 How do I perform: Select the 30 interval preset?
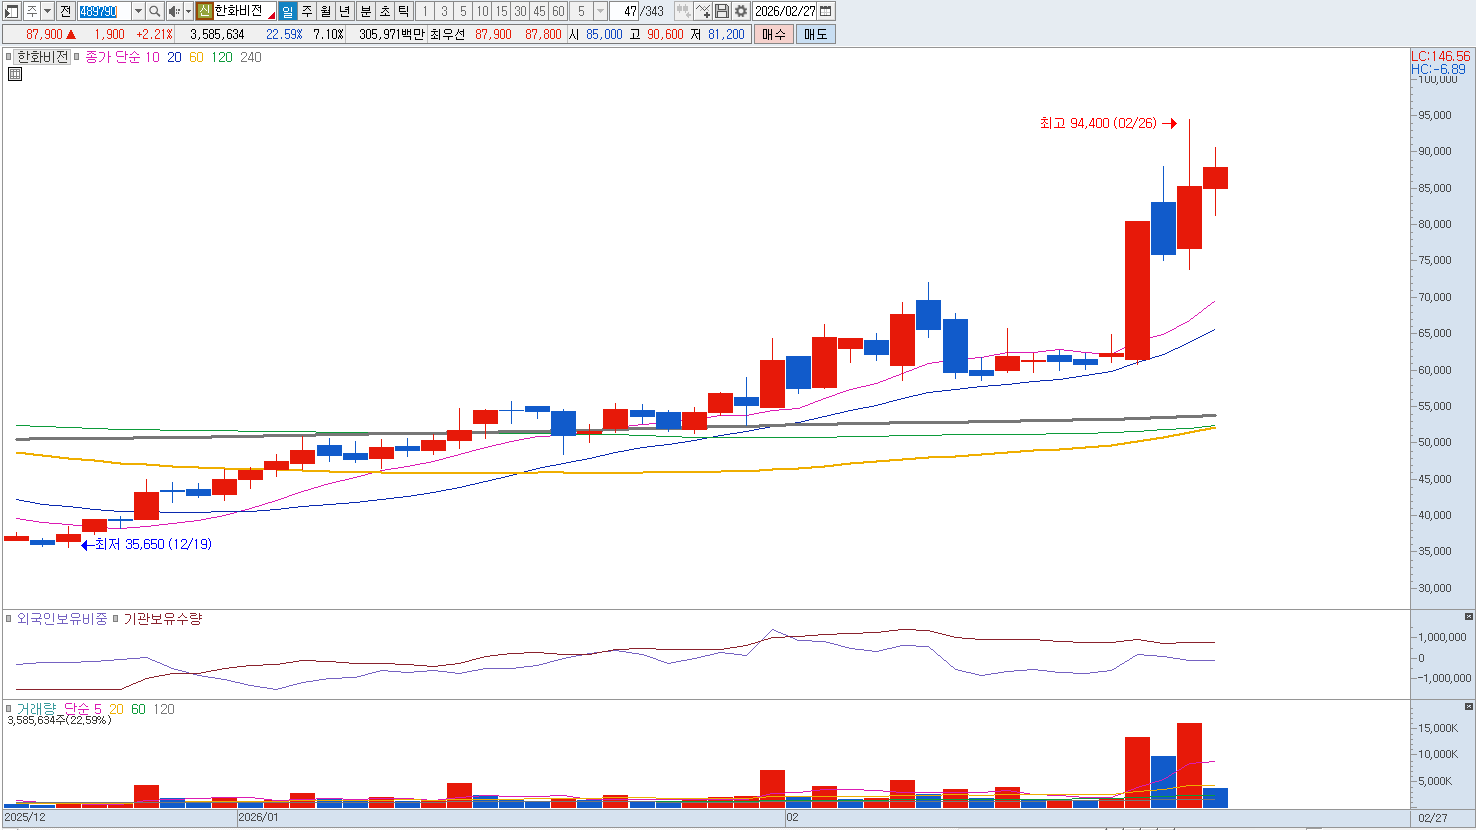point(520,11)
